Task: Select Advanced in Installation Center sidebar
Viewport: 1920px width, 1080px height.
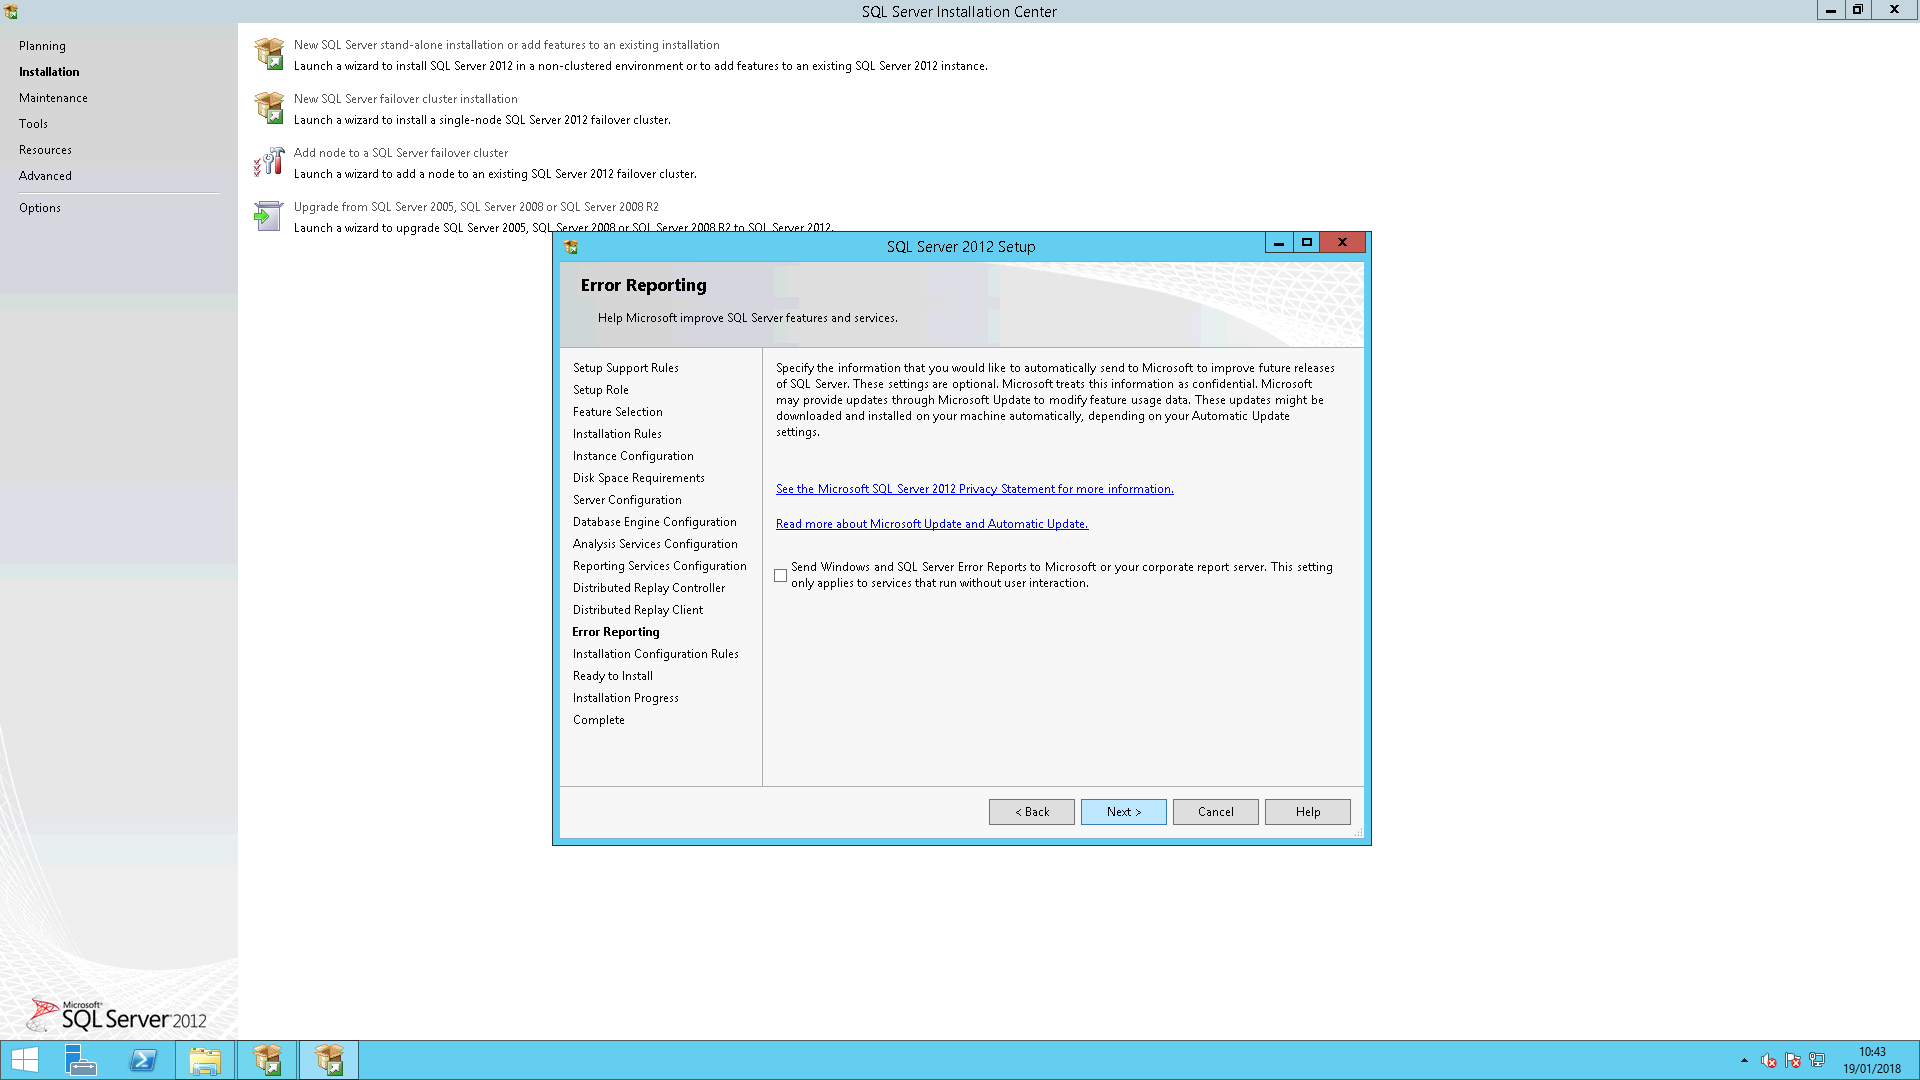Action: click(x=45, y=176)
